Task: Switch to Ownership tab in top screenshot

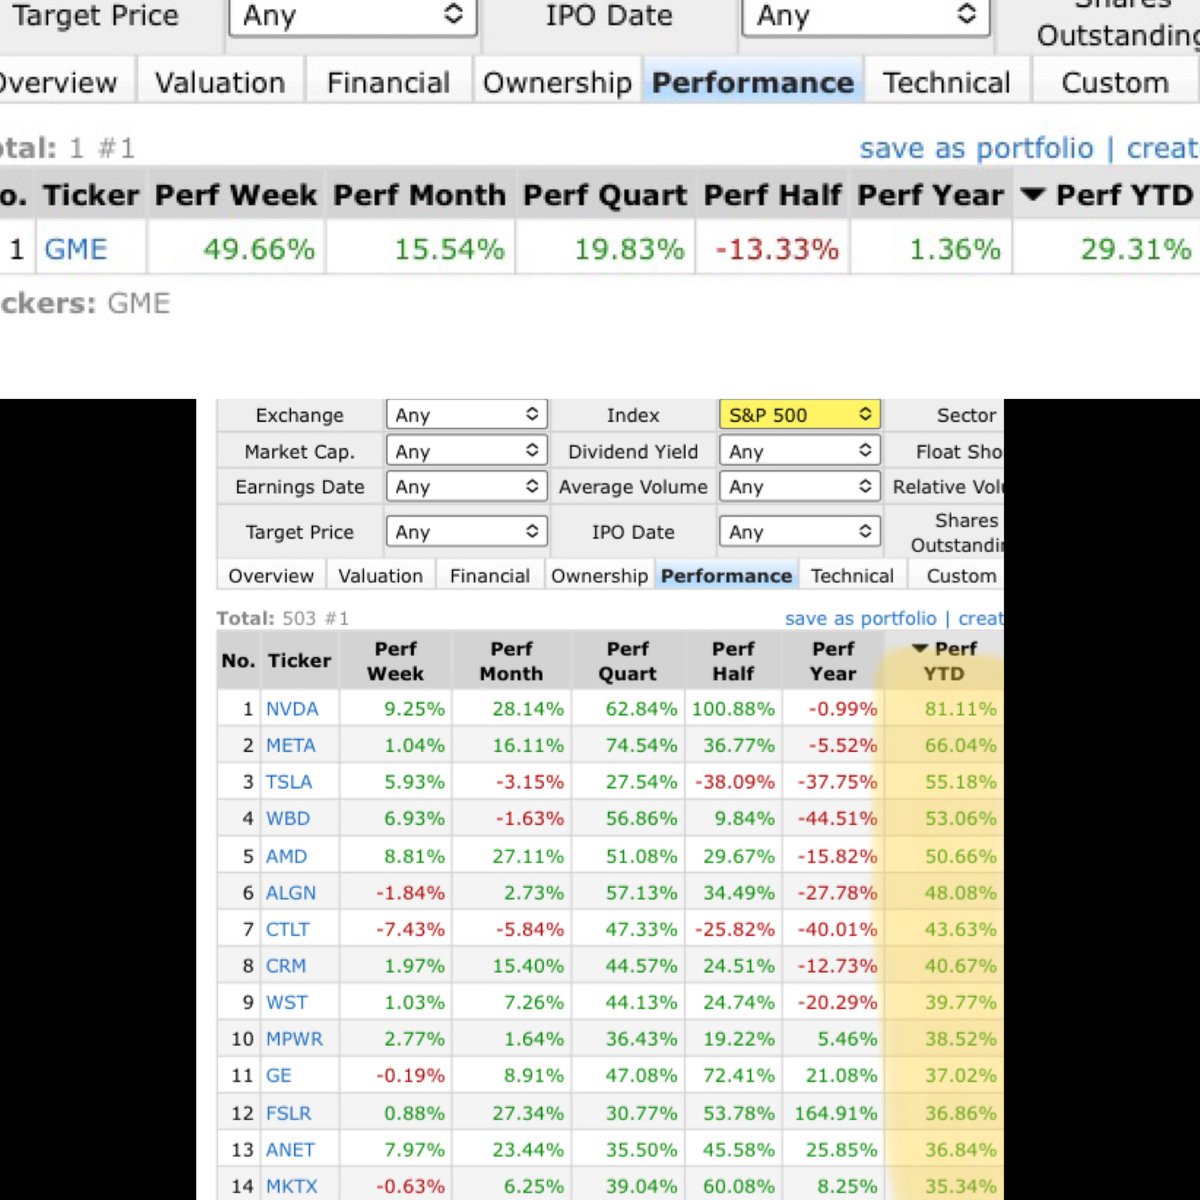Action: click(x=557, y=82)
